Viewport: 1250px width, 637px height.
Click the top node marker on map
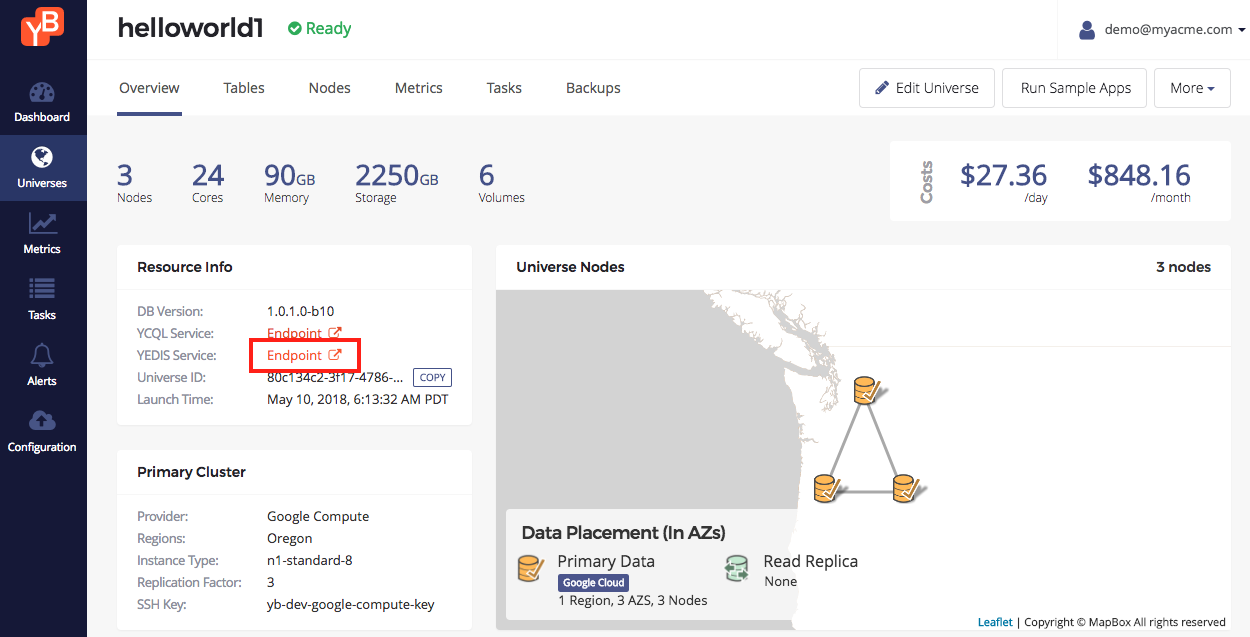pyautogui.click(x=867, y=390)
